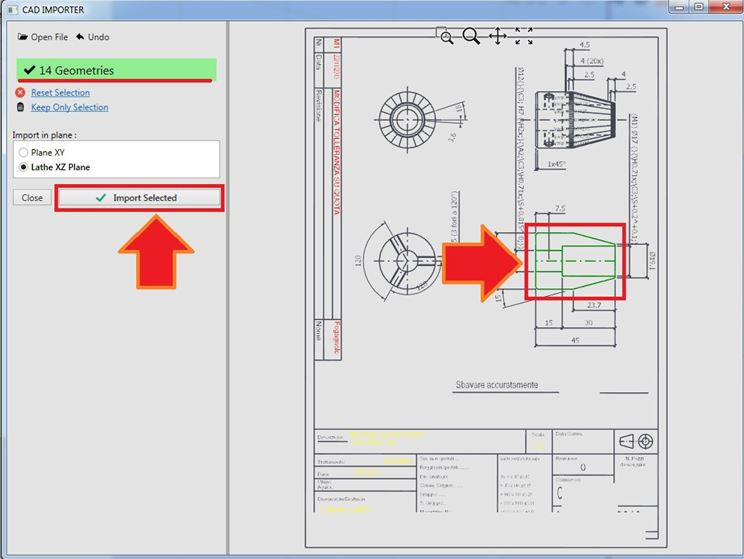Select the top-left circular collet front view

tap(407, 120)
